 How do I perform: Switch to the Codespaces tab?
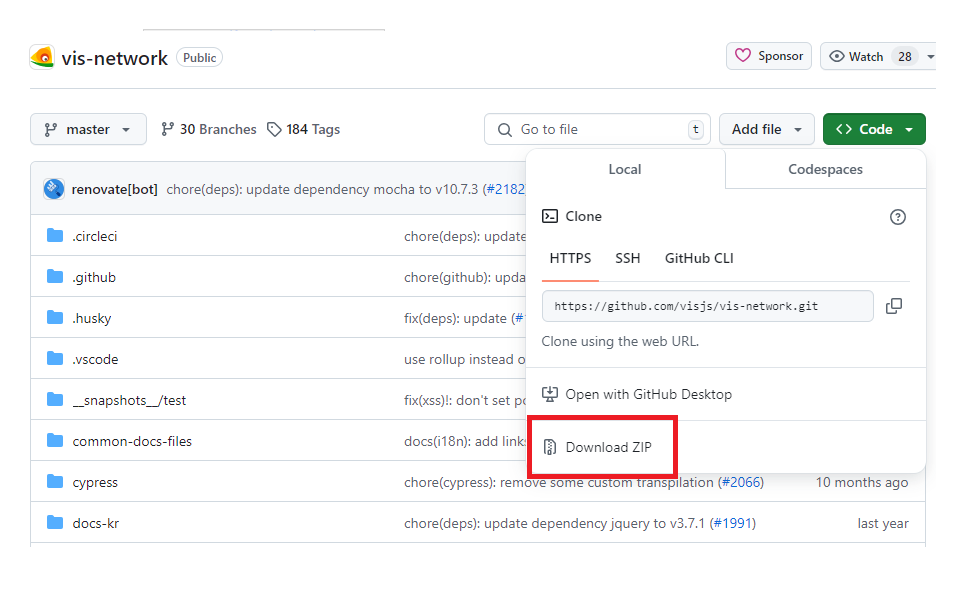pos(825,169)
